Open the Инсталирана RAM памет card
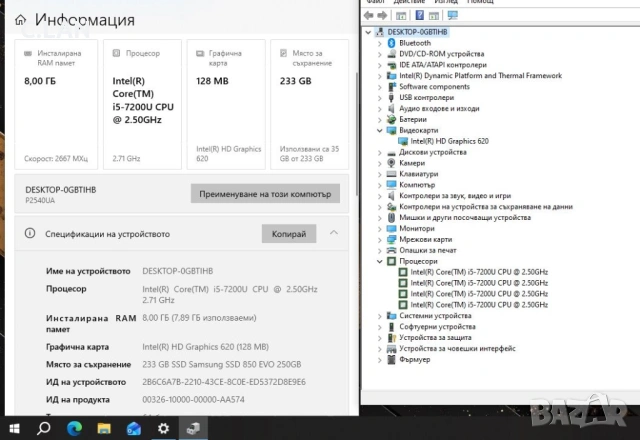The image size is (640, 440). point(56,104)
